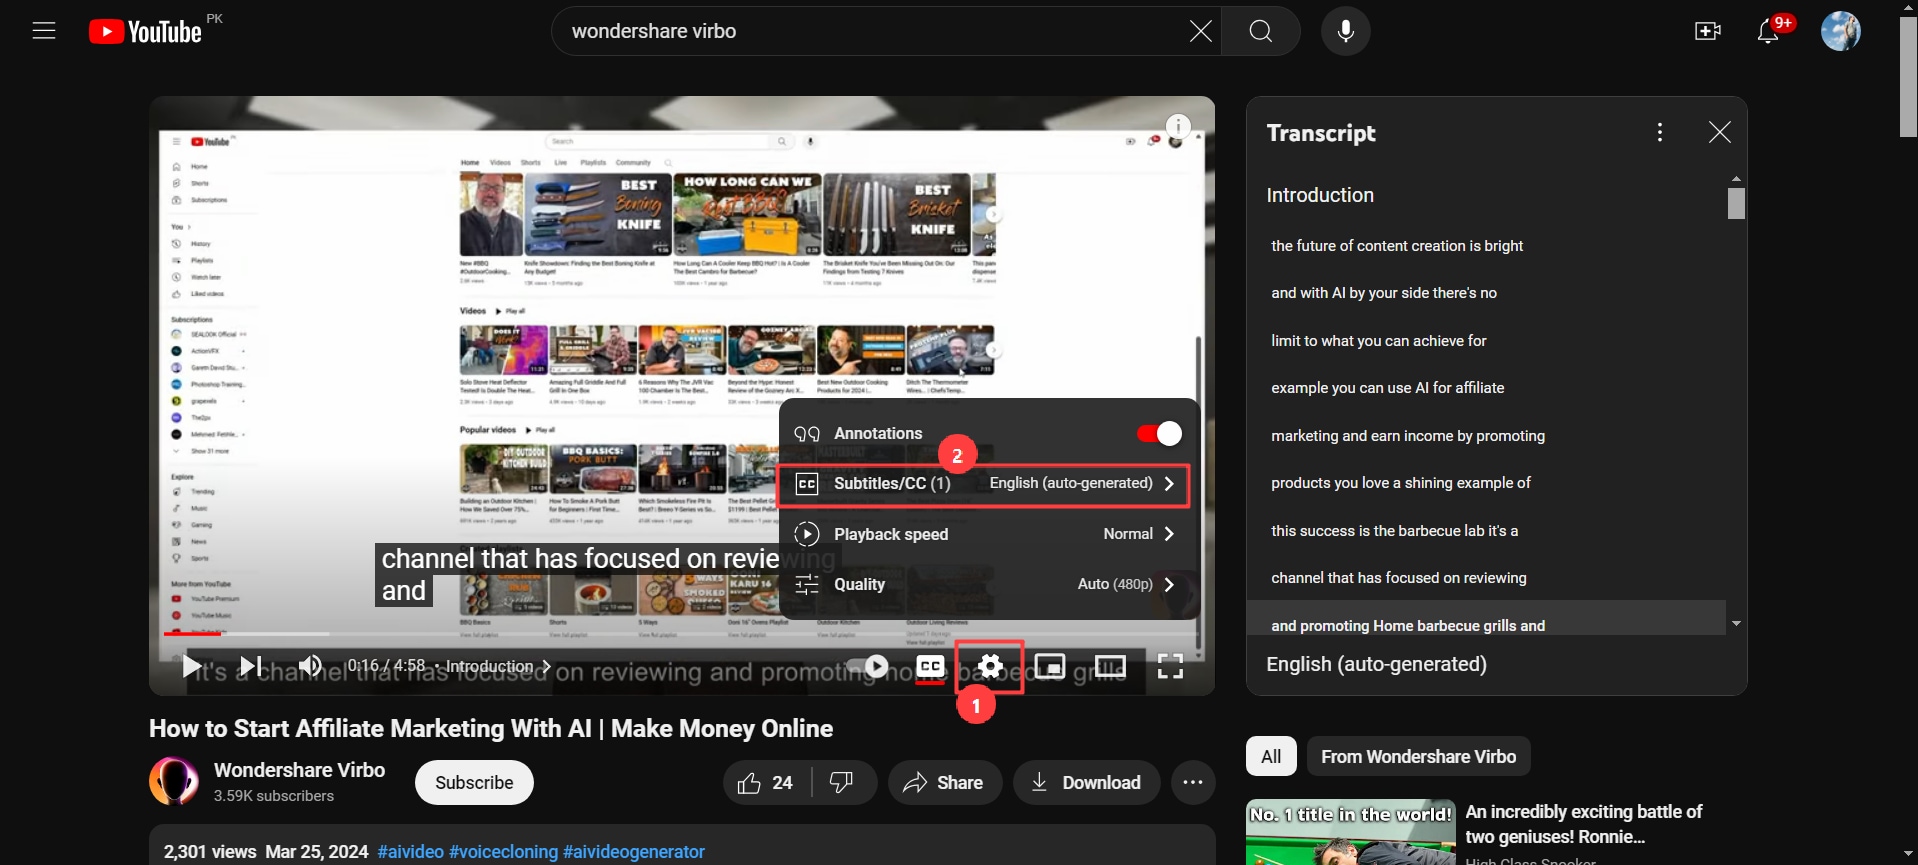Open the Create video menu
Screen dimensions: 1918x865
[x=1708, y=31]
